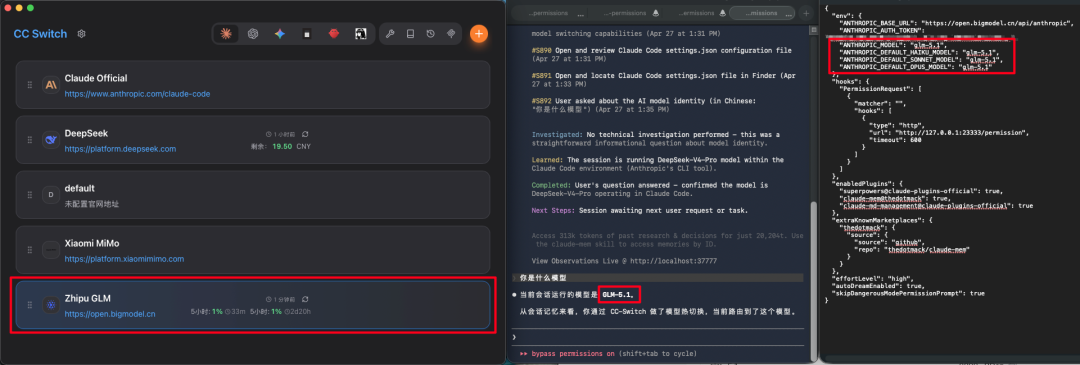Open the book prompts icon

click(411, 33)
